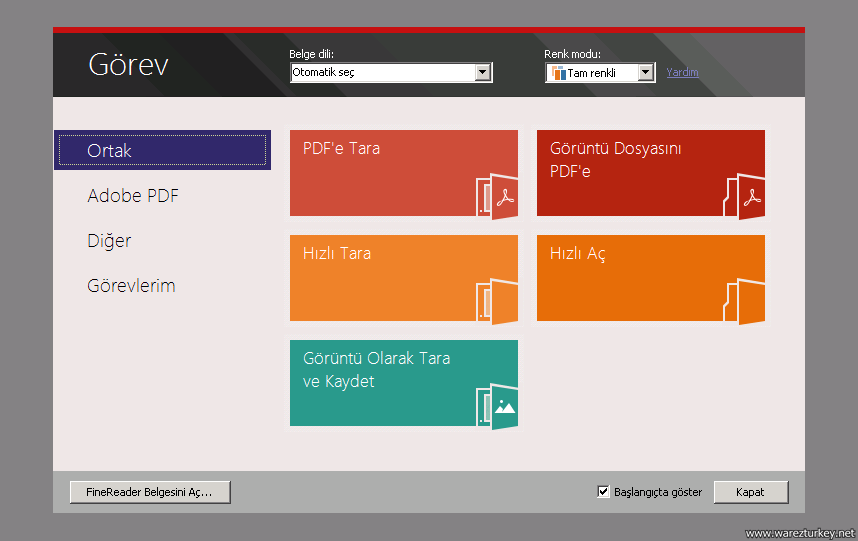Click the scan-to-PDF icon on PDF'e Tara tile
The image size is (858, 541).
497,196
